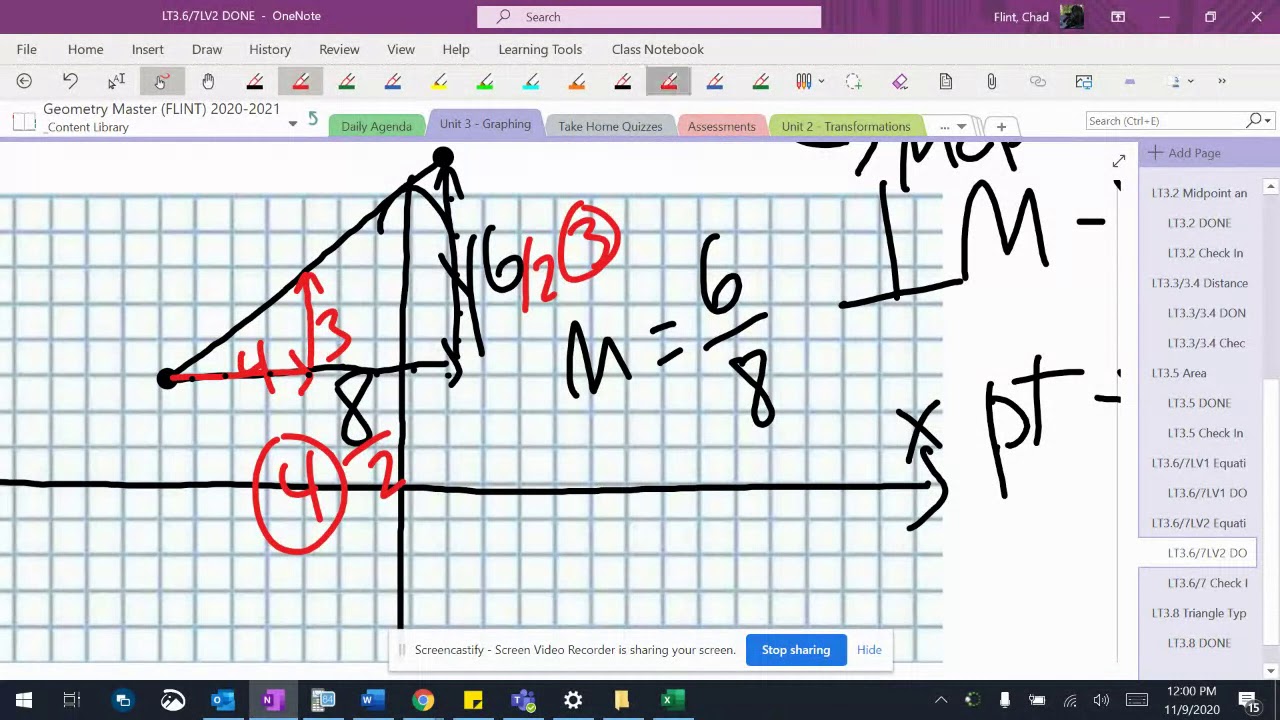Hide the Screencastify sharing bar

click(869, 650)
